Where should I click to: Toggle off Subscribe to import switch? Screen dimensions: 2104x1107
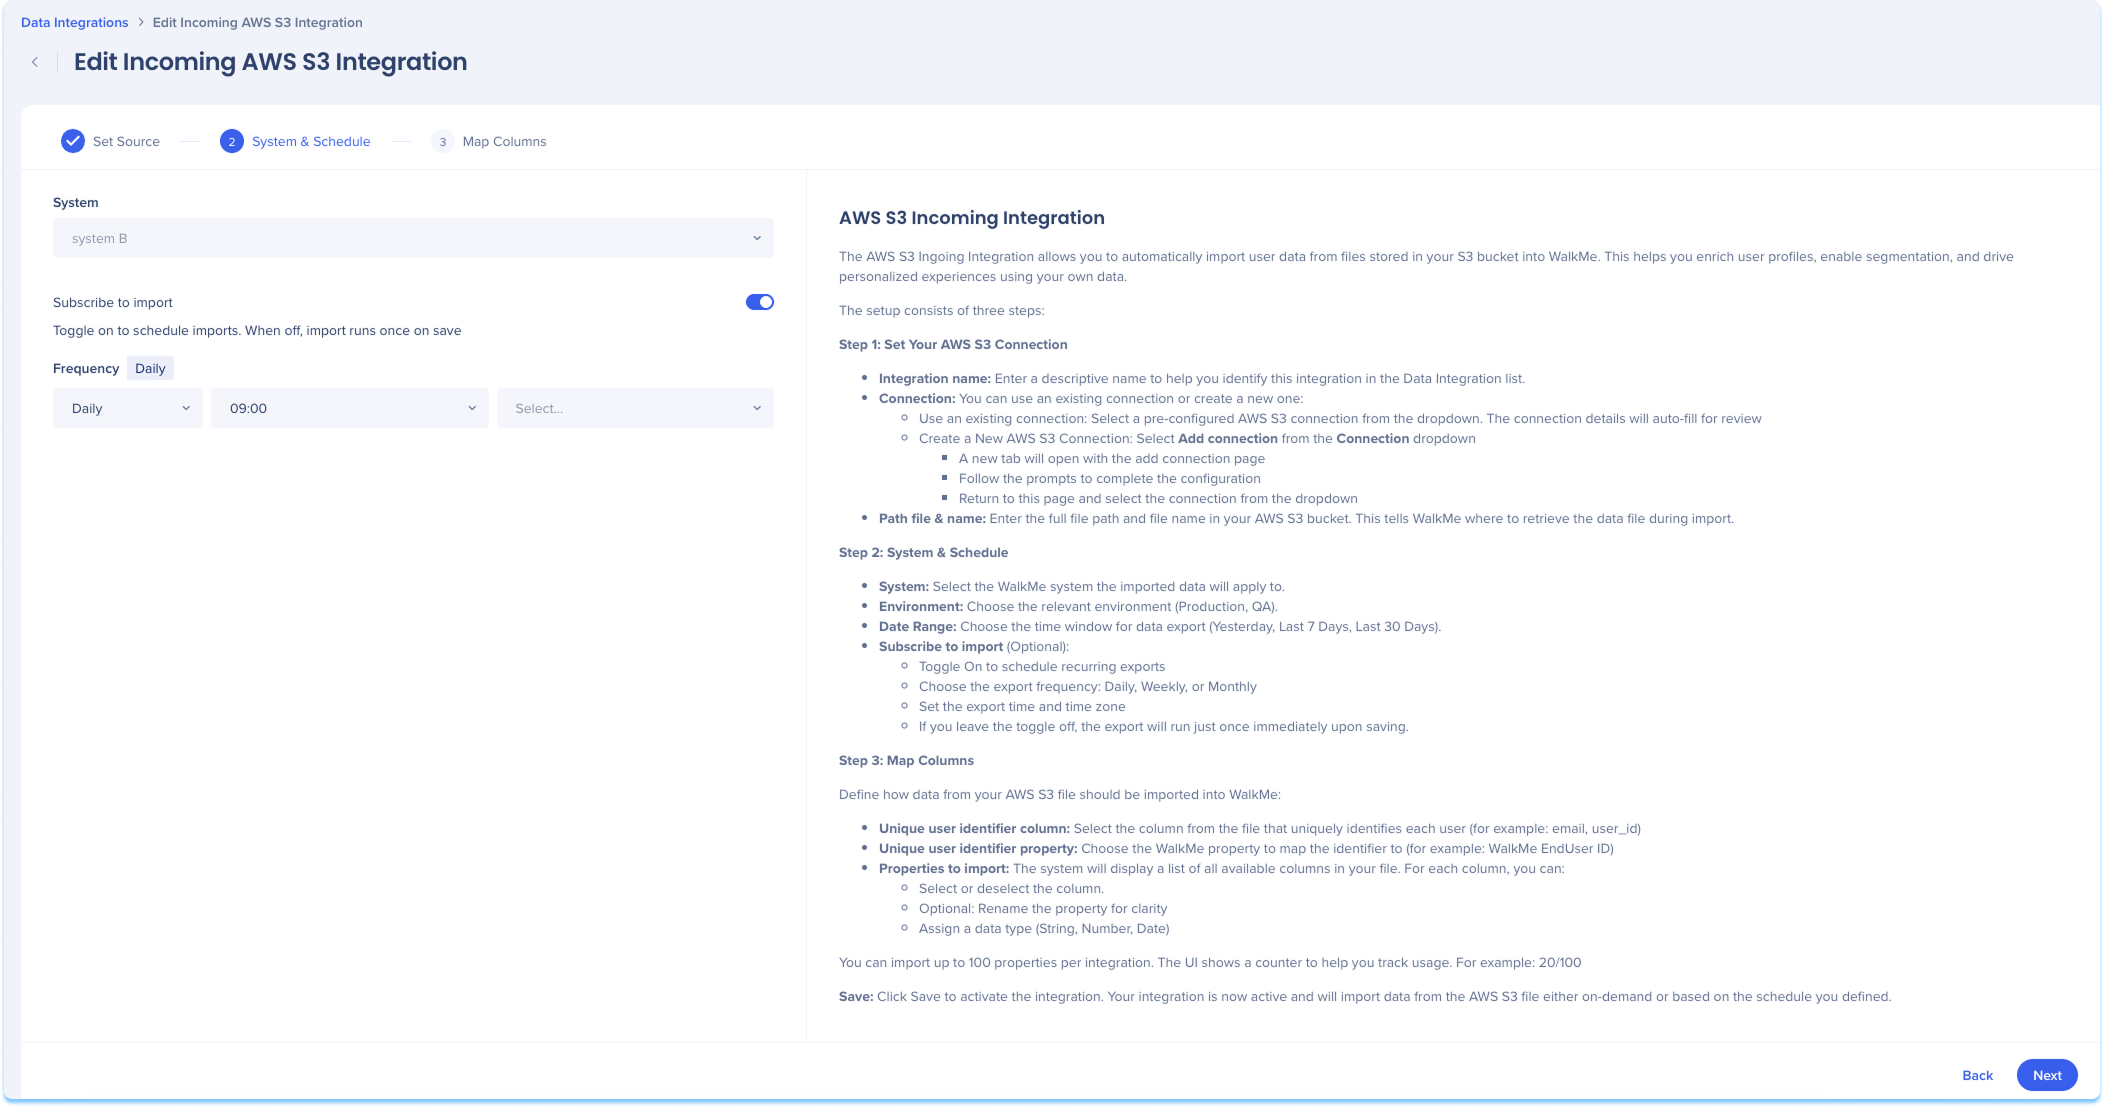point(760,302)
